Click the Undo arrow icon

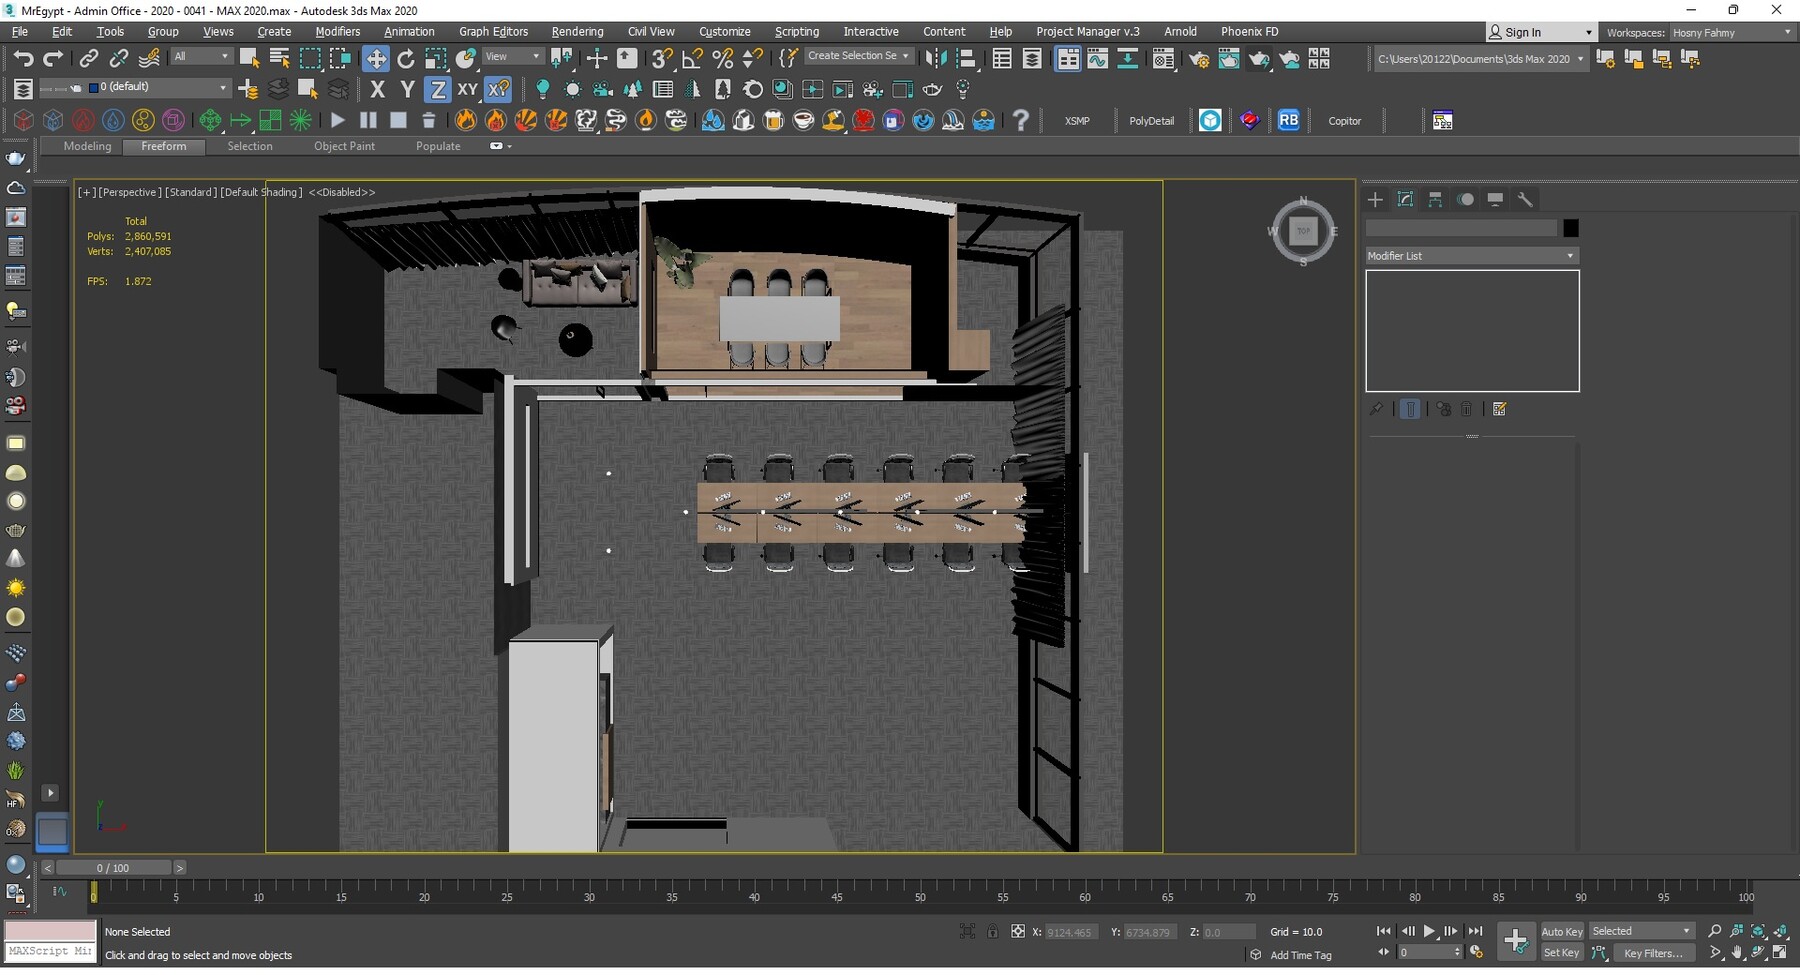click(22, 59)
